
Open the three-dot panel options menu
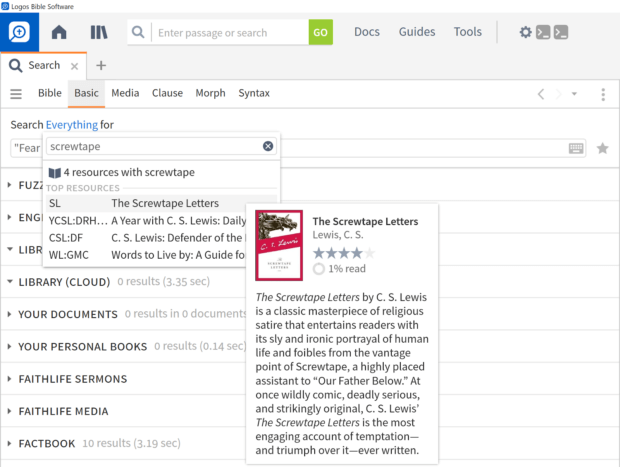coord(603,94)
